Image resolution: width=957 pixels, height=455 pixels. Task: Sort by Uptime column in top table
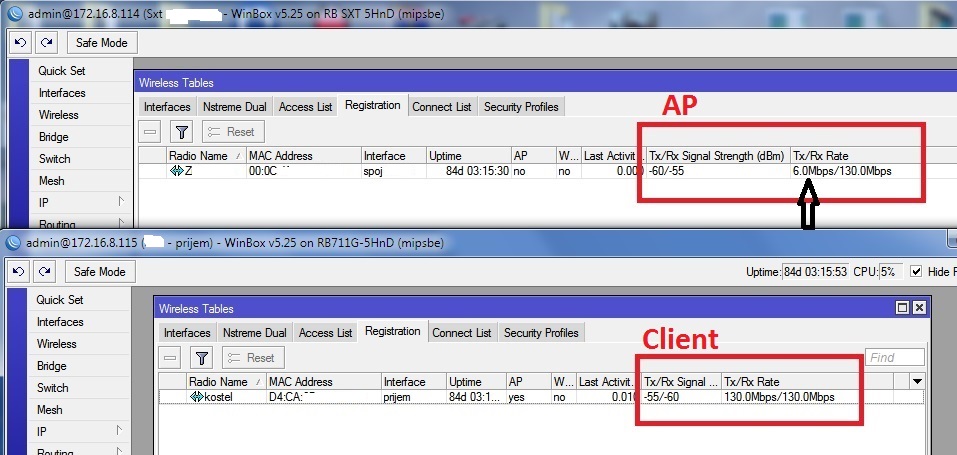click(468, 156)
